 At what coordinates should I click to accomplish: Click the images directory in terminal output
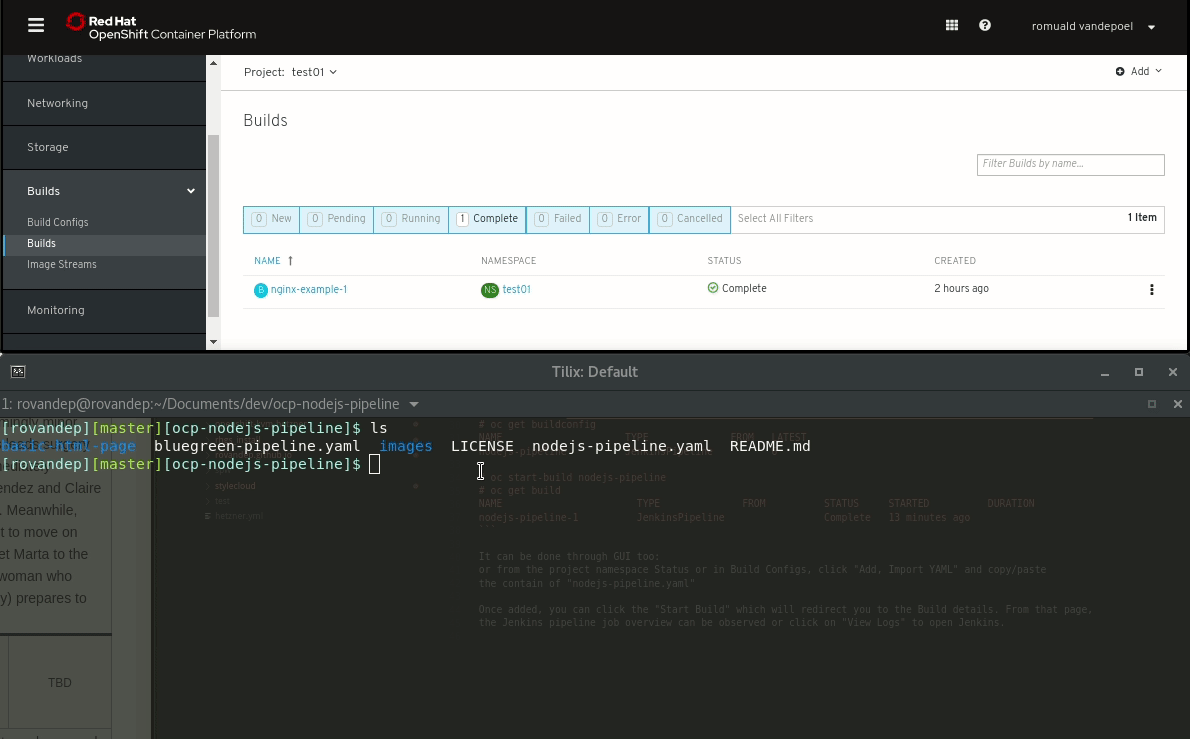(406, 446)
